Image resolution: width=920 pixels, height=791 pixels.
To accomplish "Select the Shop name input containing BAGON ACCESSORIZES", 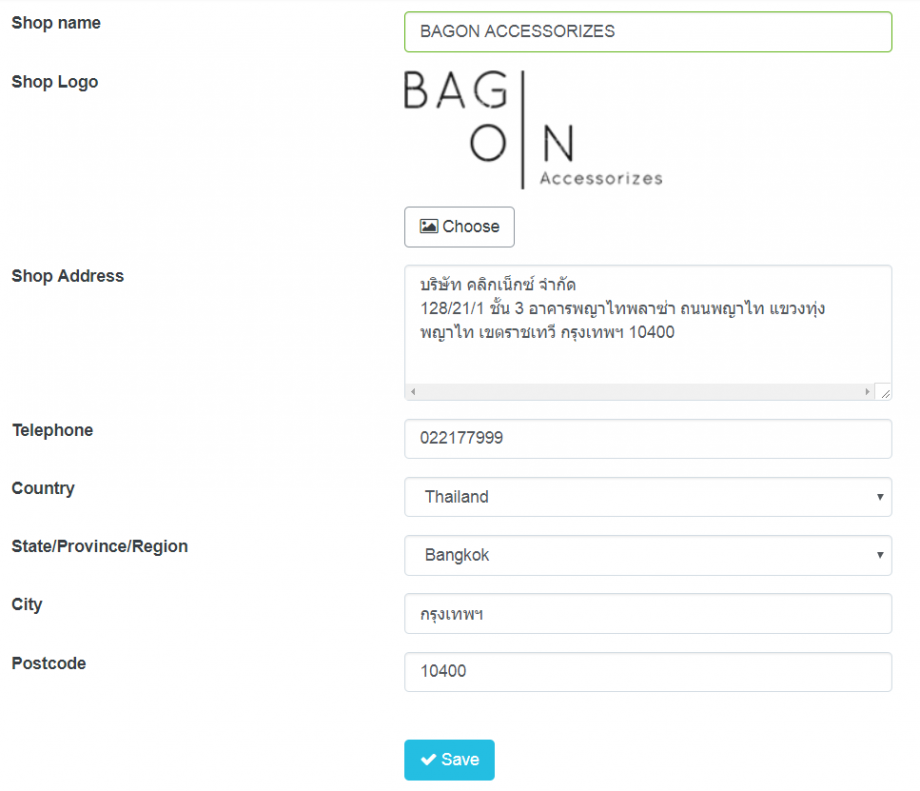I will 648,31.
